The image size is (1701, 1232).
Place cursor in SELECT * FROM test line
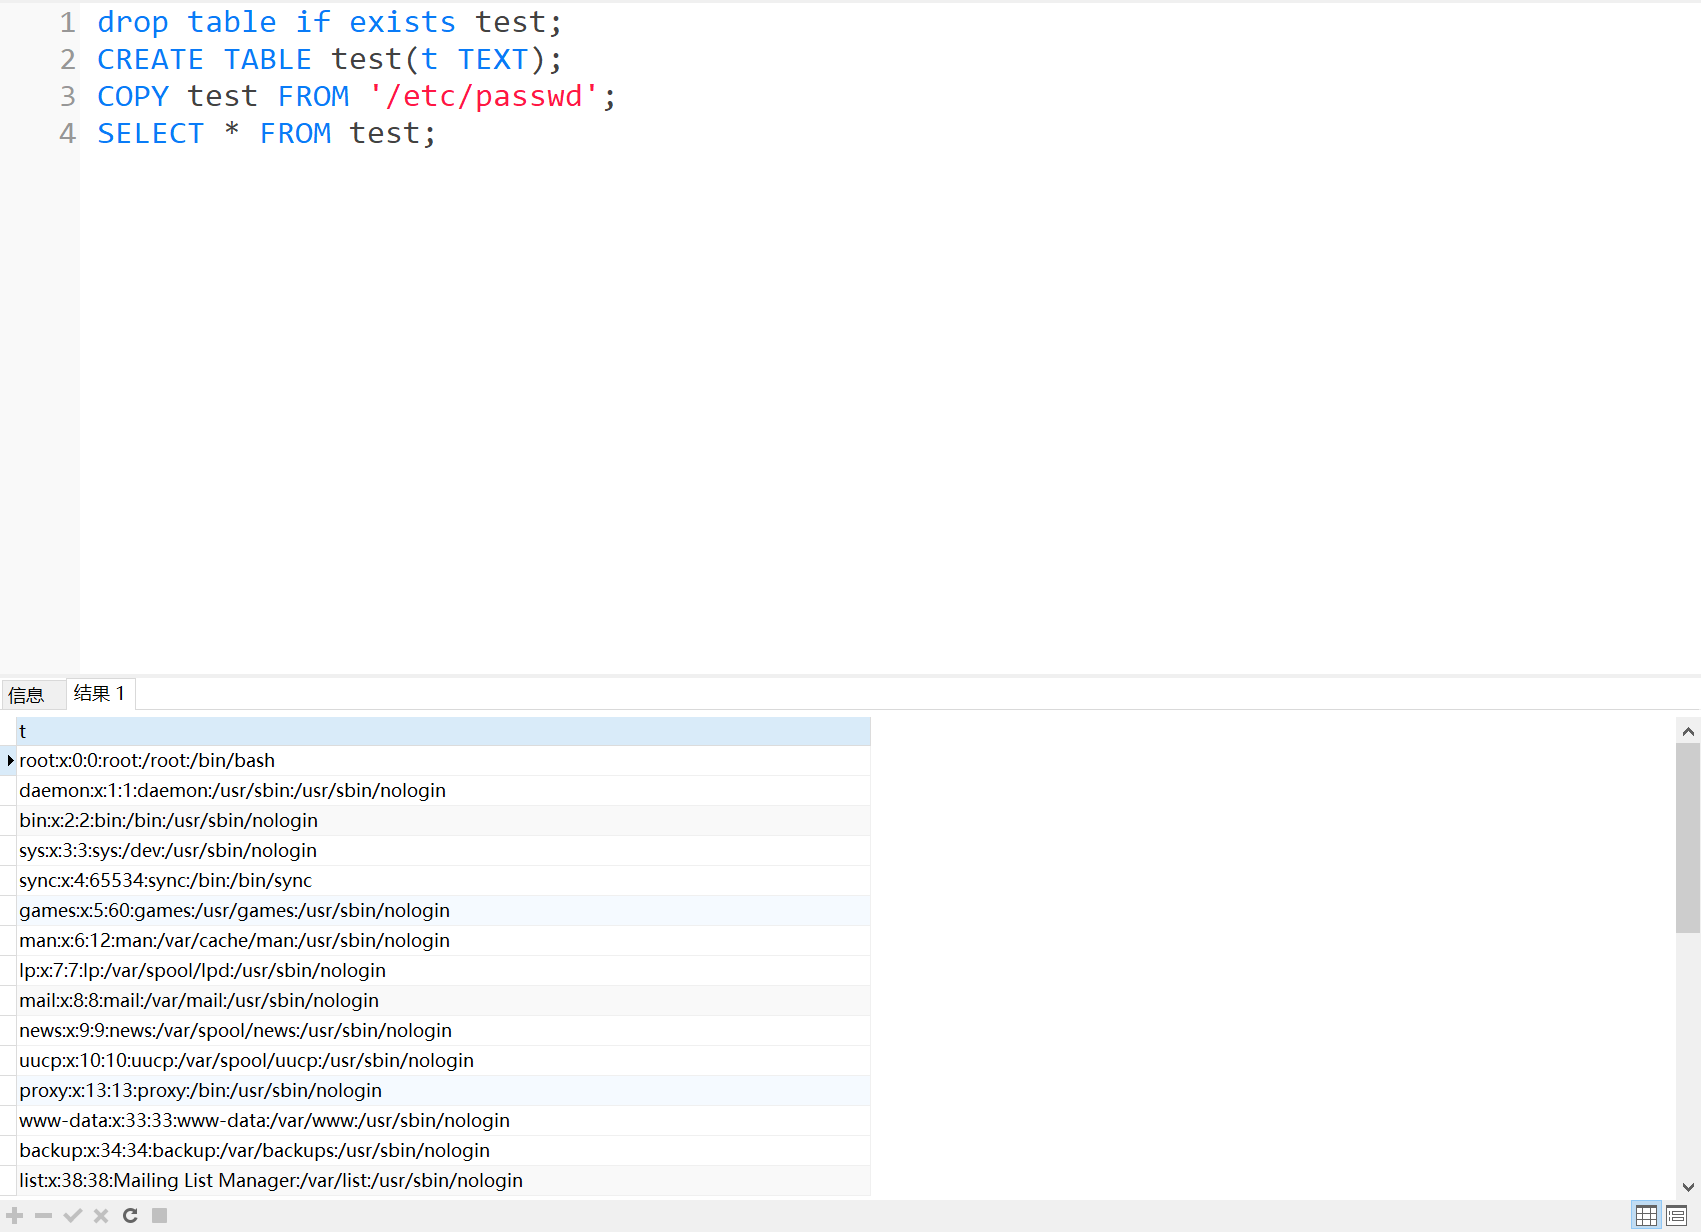[x=267, y=133]
